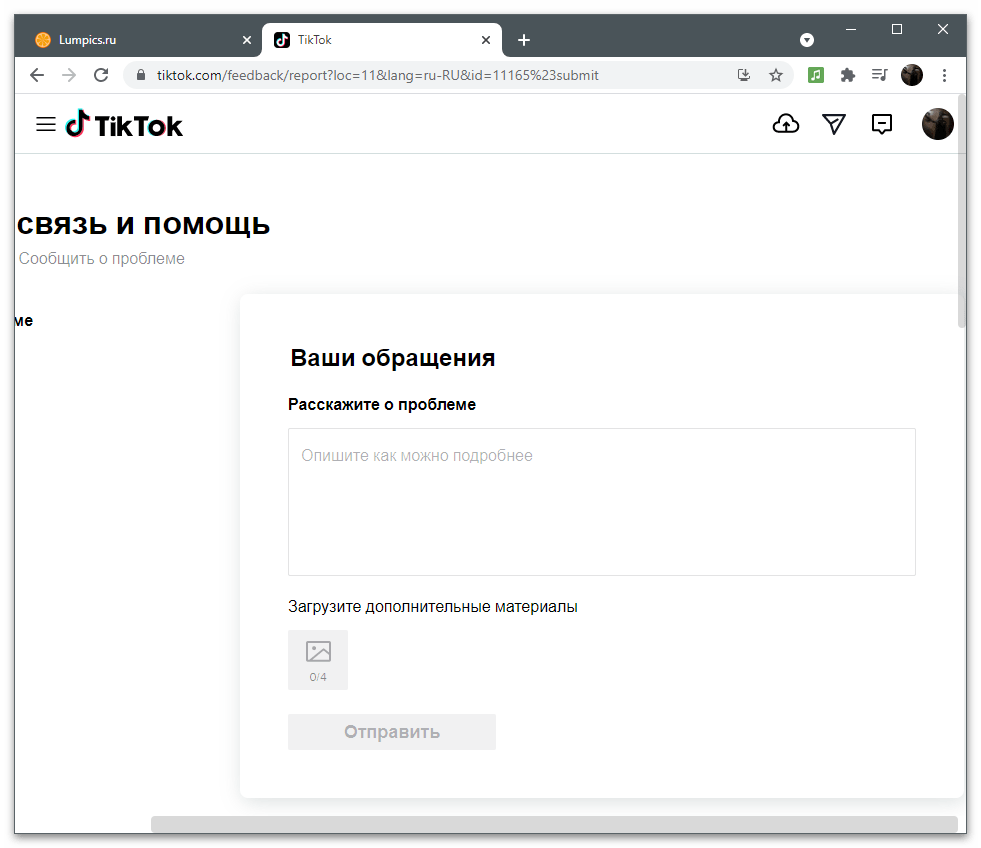Open TikTok profile avatar menu
The width and height of the screenshot is (981, 848).
(x=937, y=124)
